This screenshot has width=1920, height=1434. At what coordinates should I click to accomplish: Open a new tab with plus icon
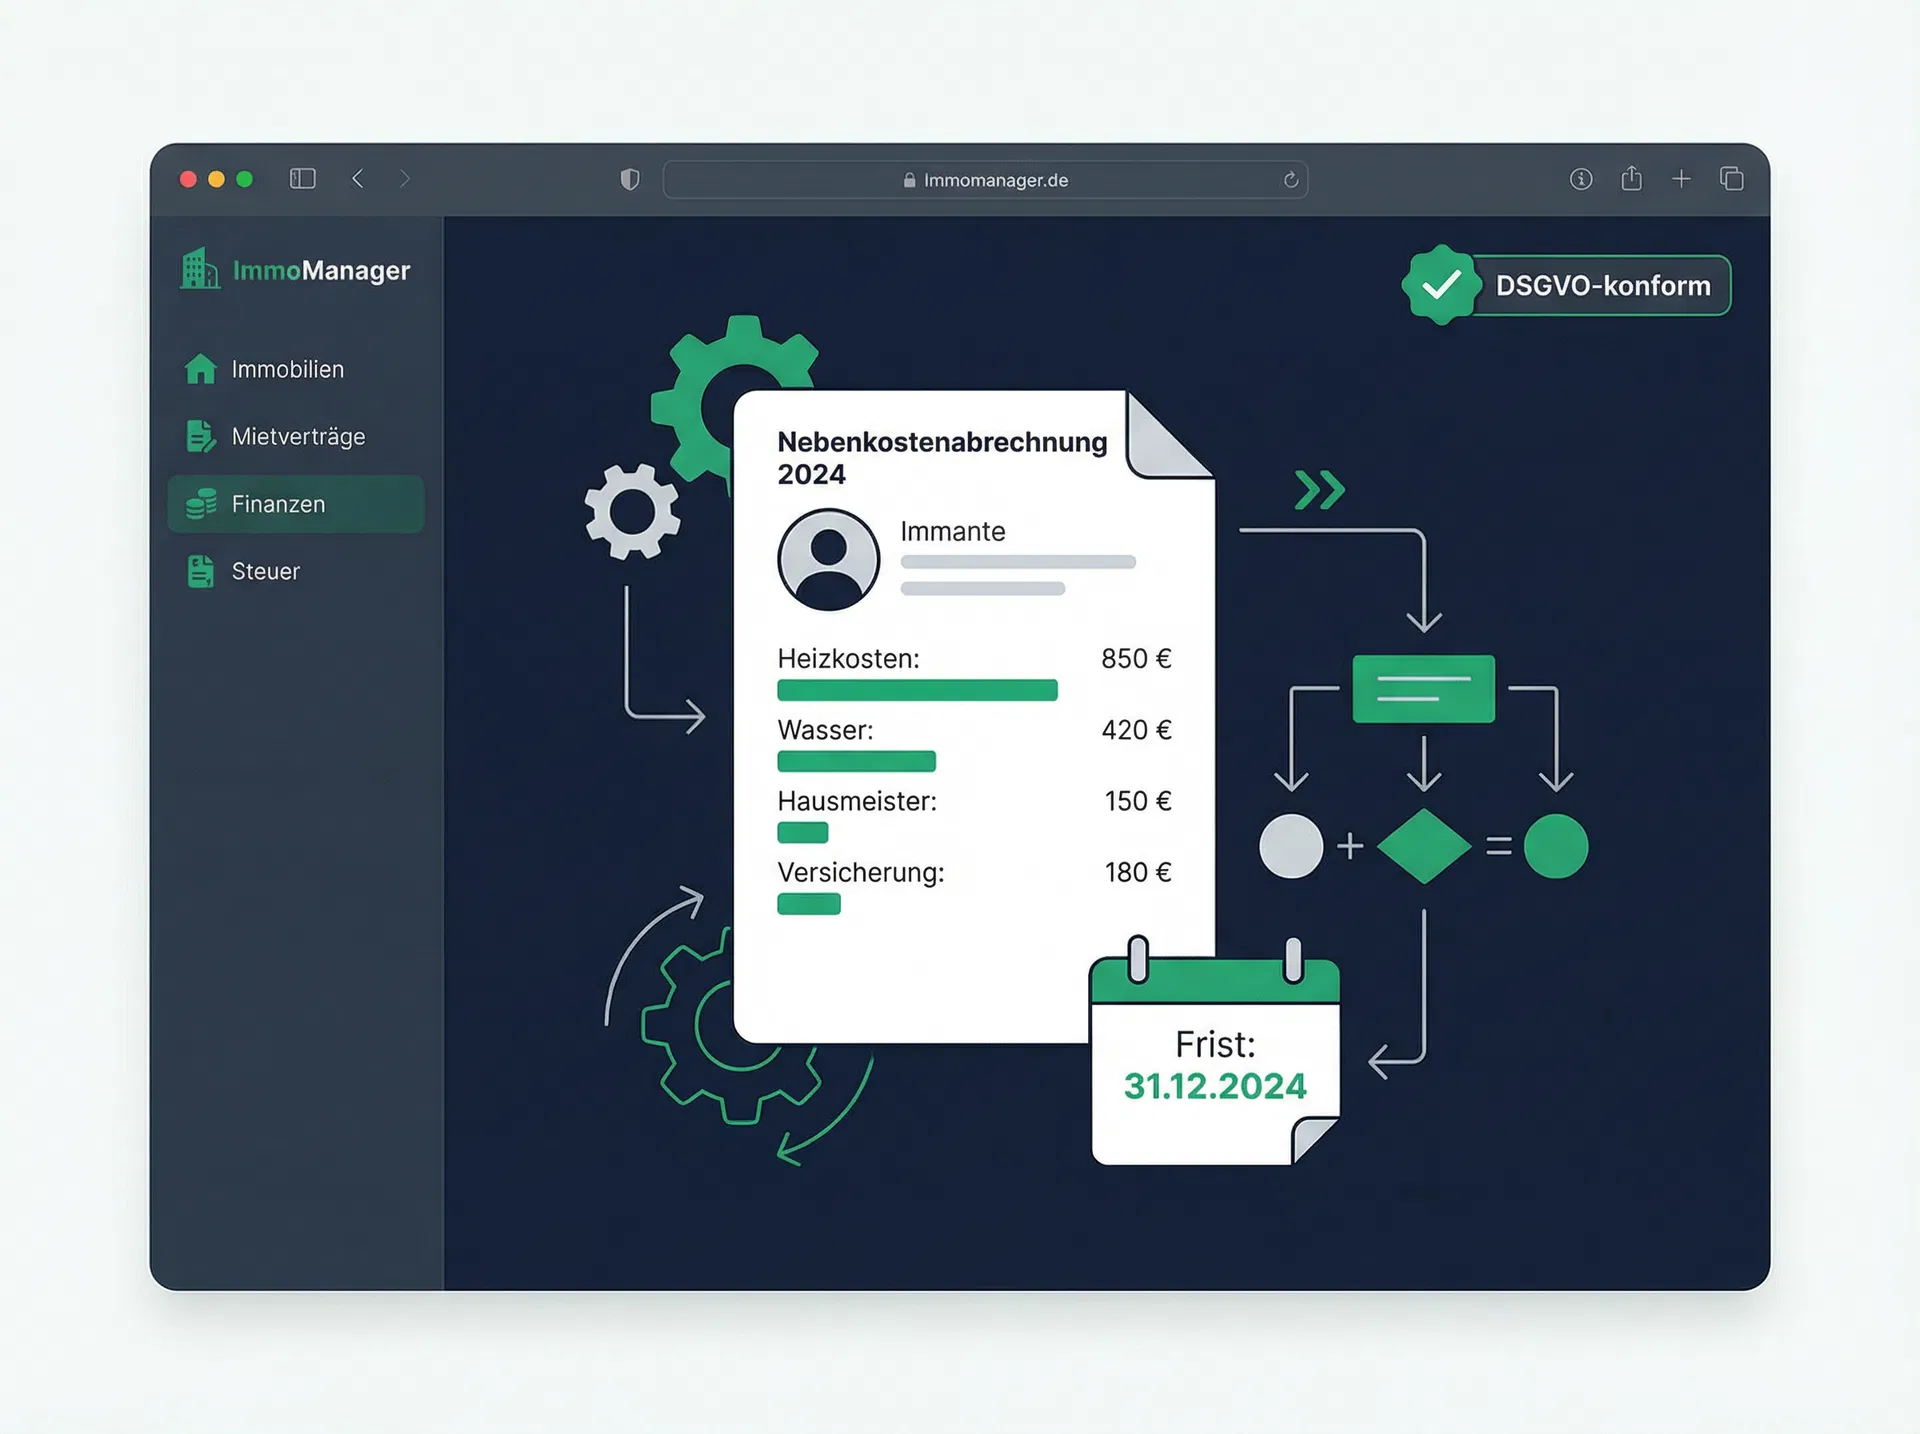pos(1681,179)
